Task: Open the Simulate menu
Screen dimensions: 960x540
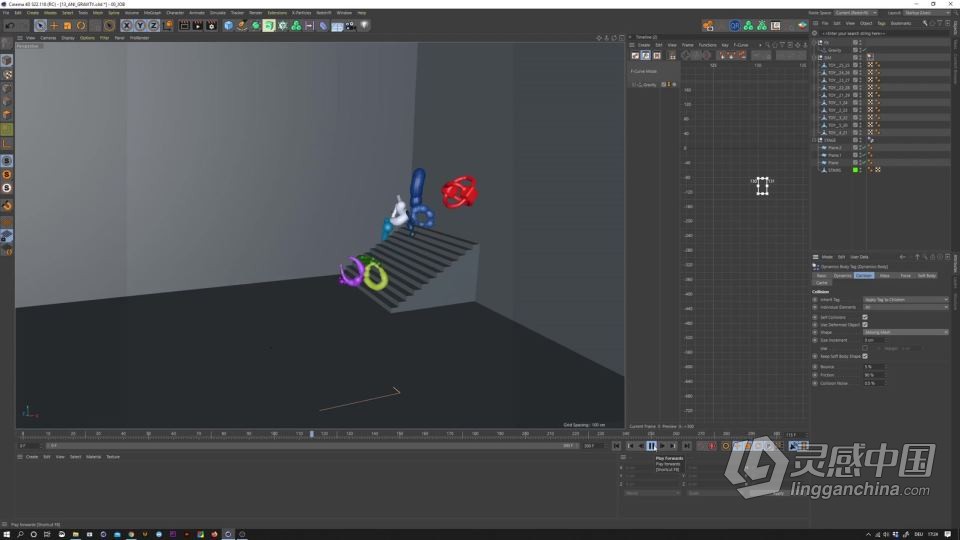Action: click(x=217, y=13)
